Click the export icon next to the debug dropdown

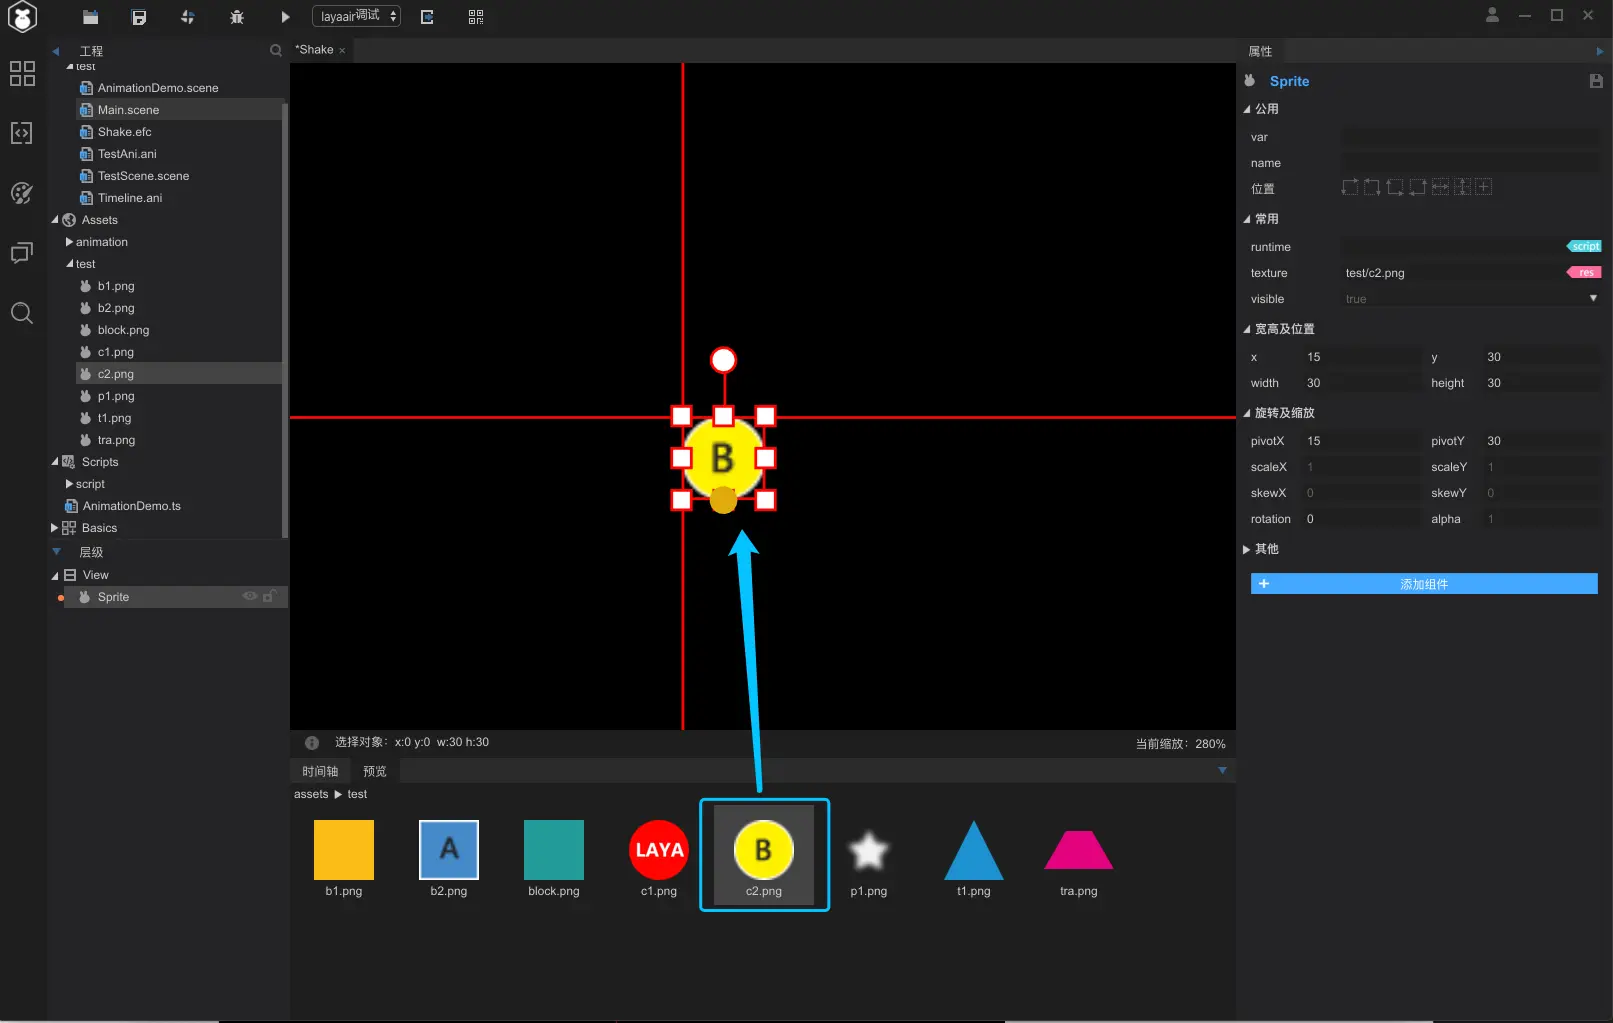coord(427,16)
